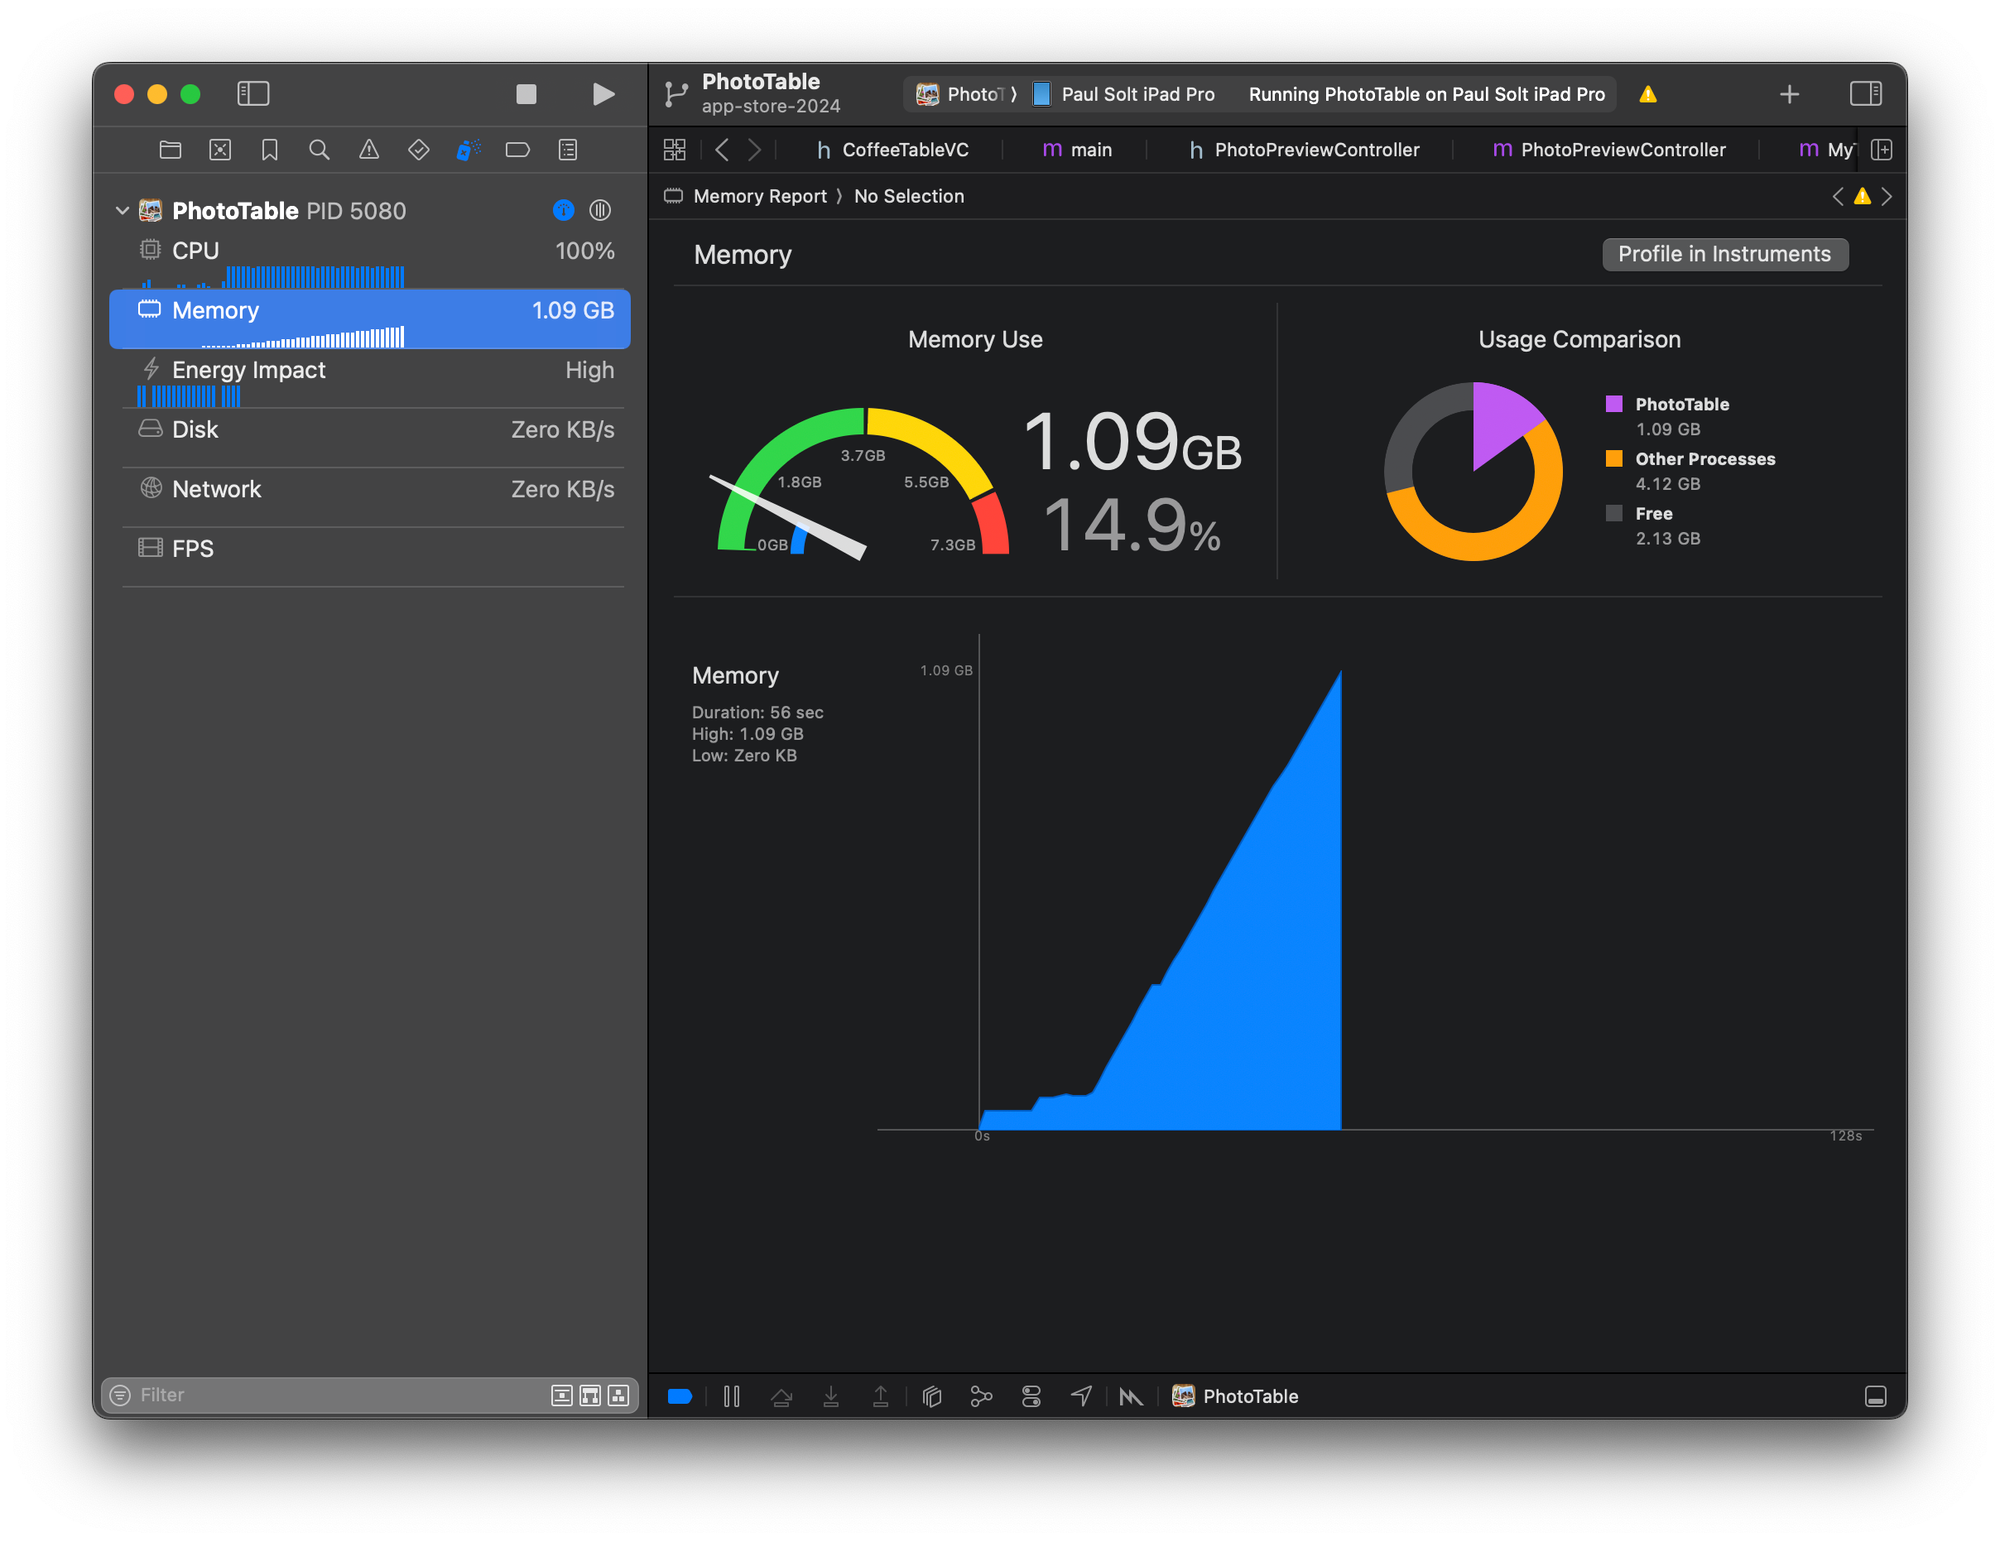This screenshot has height=1541, width=2000.
Task: Collapse the PhotoTable PID 5080 process
Action: pyautogui.click(x=122, y=211)
